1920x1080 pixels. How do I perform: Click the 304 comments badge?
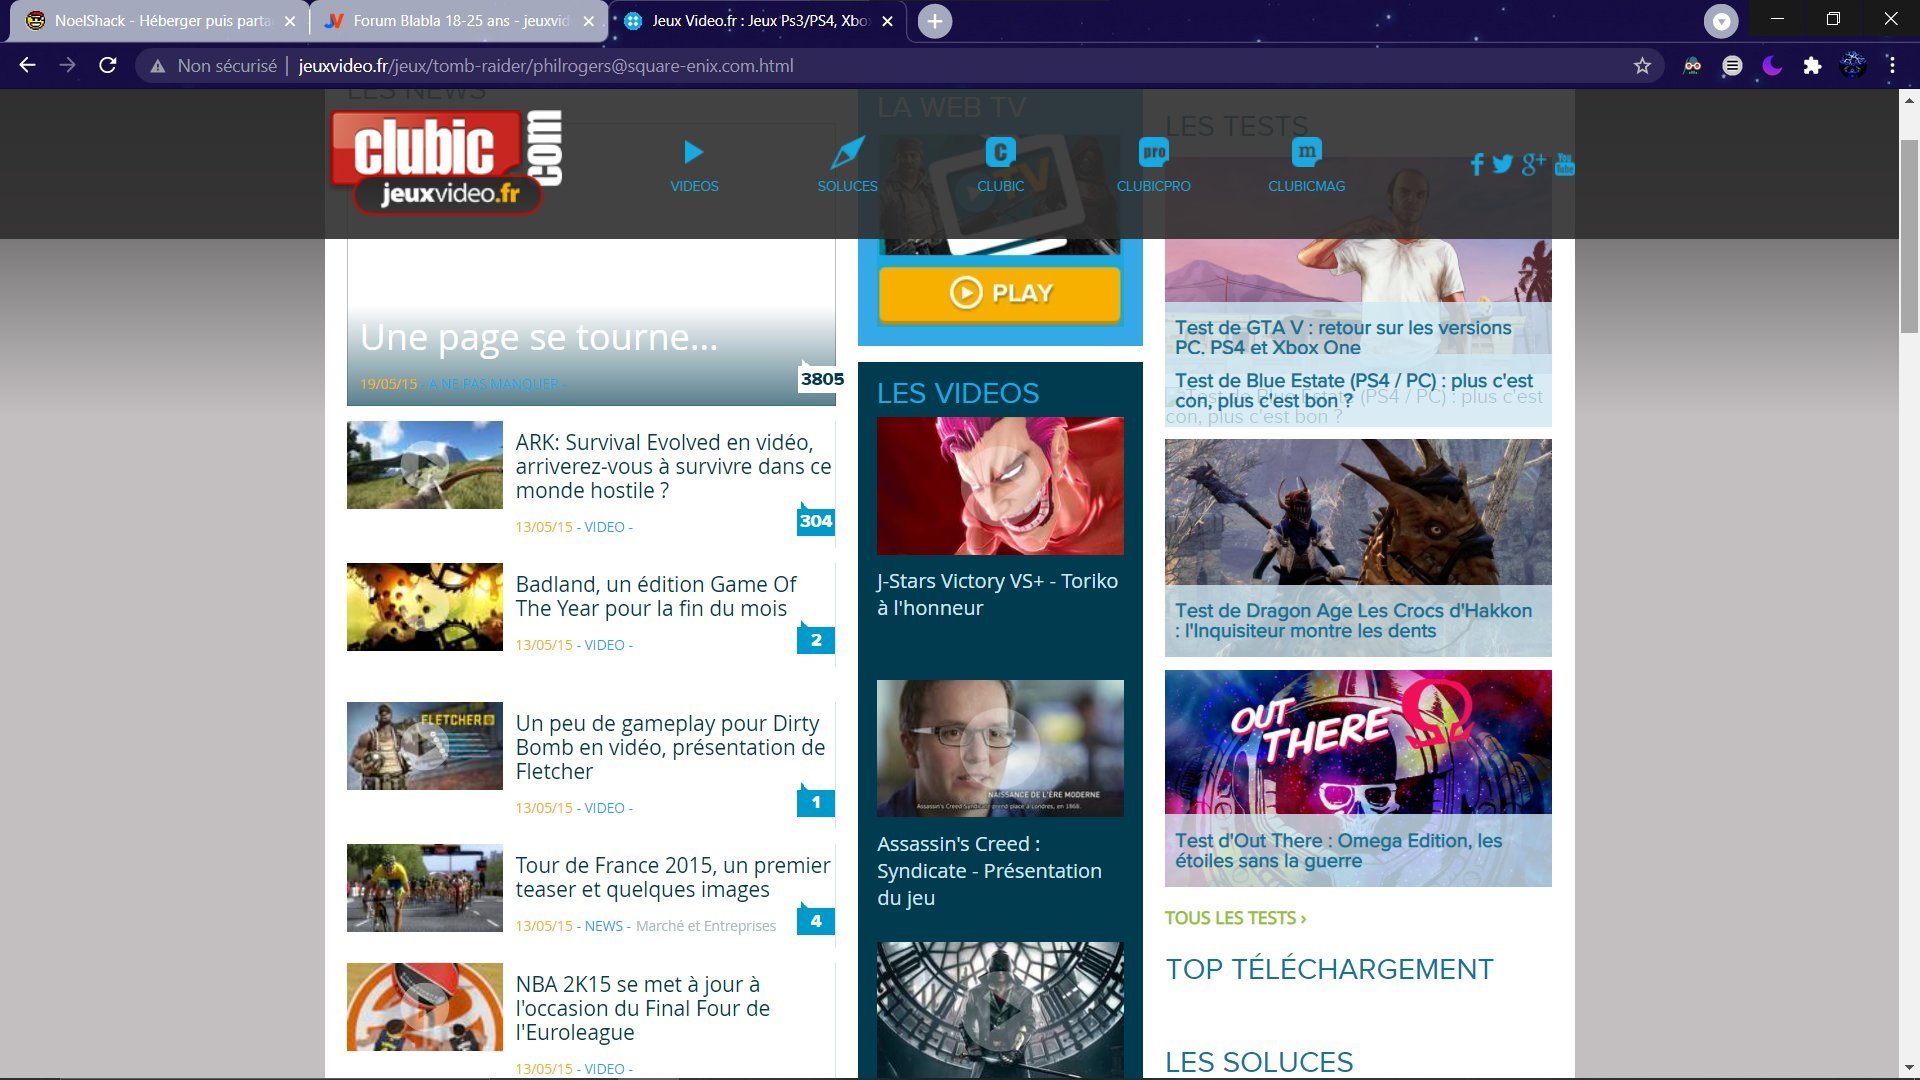click(816, 520)
